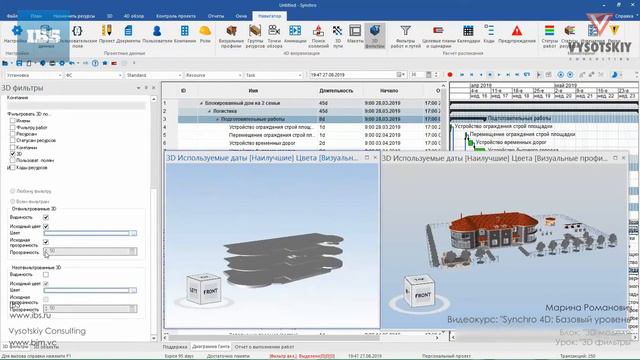This screenshot has width=640, height=360.
Task: Uncheck the 3D filter checkbox
Action: click(13, 154)
